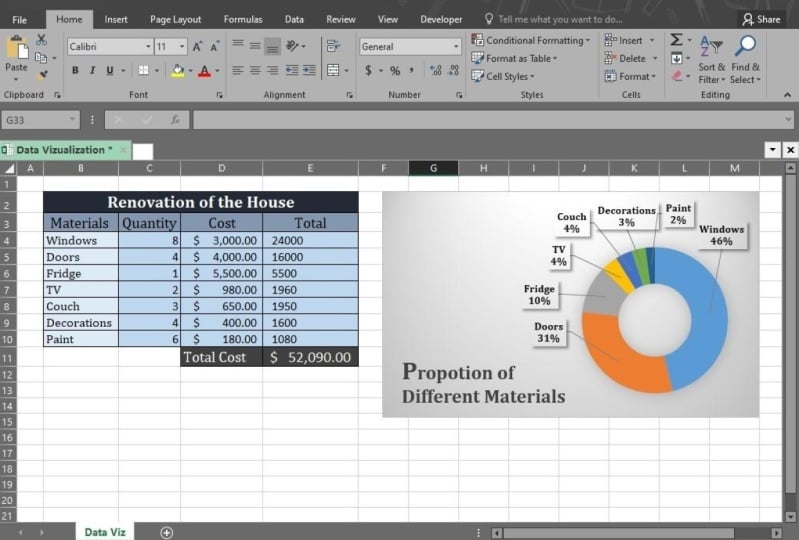The width and height of the screenshot is (799, 540).
Task: Click the Select All corner triangle
Action: (x=9, y=169)
